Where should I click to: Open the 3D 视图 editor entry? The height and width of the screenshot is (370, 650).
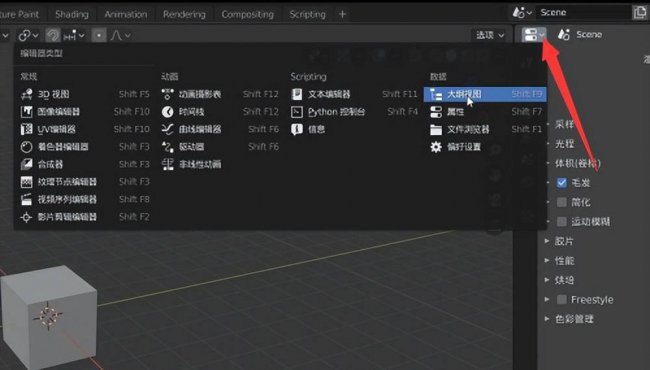click(x=85, y=94)
